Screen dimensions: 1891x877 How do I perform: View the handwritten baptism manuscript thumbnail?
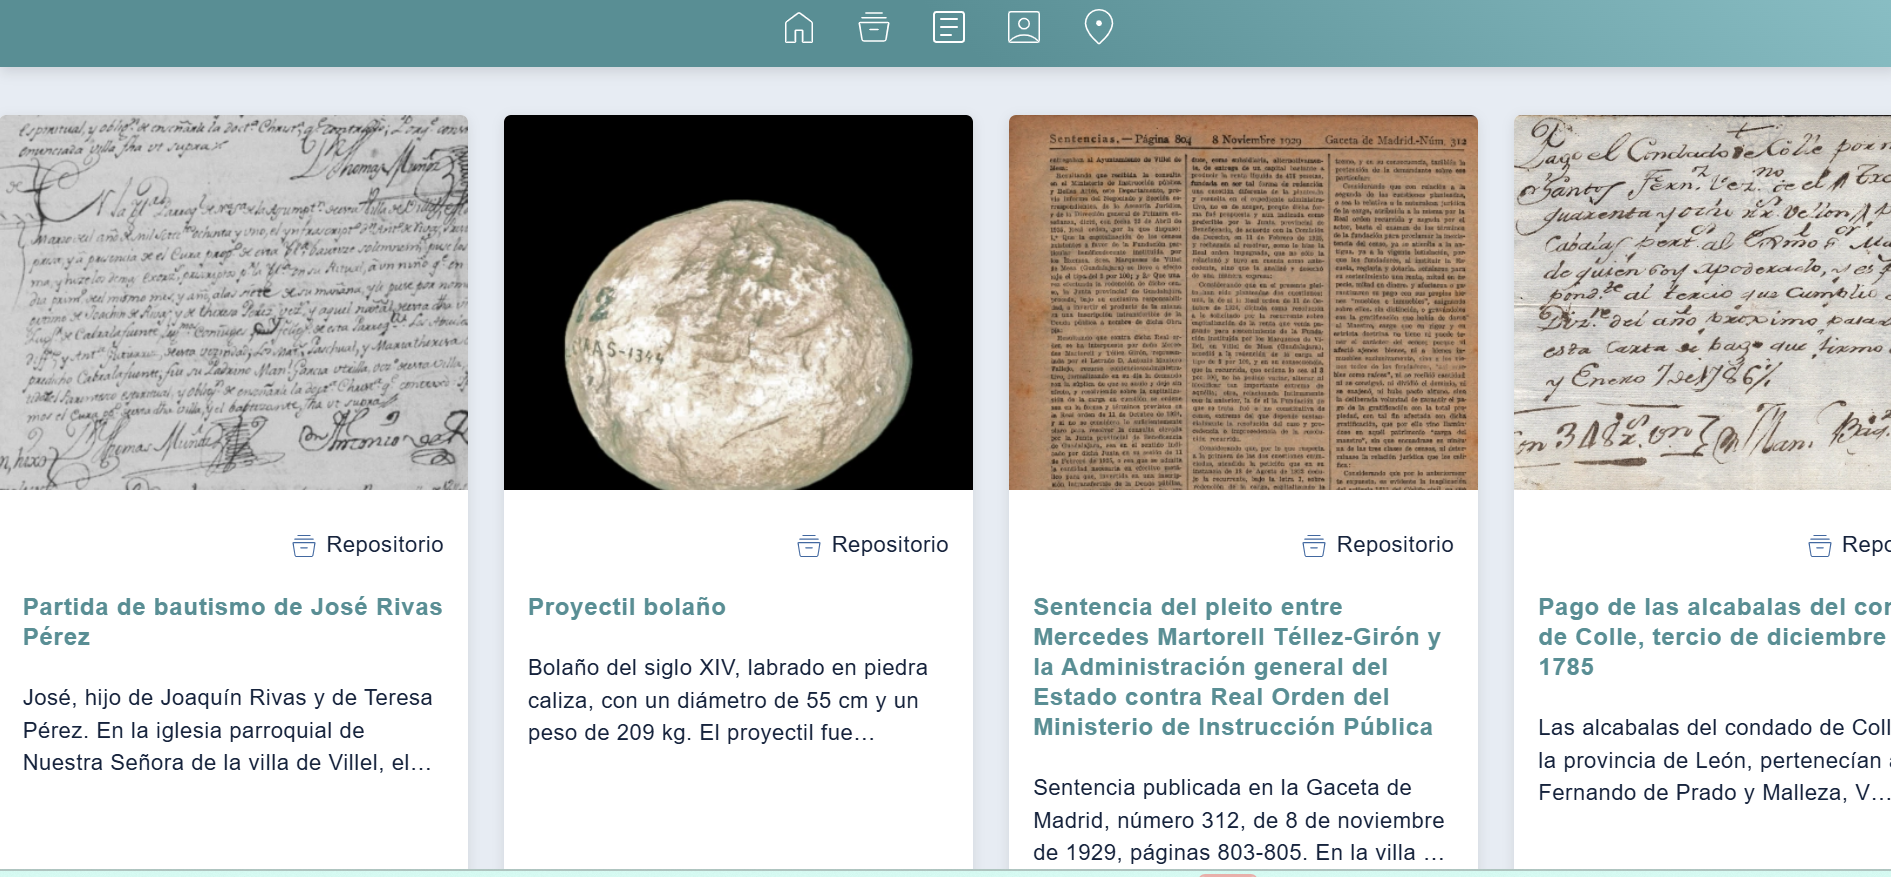pyautogui.click(x=234, y=302)
